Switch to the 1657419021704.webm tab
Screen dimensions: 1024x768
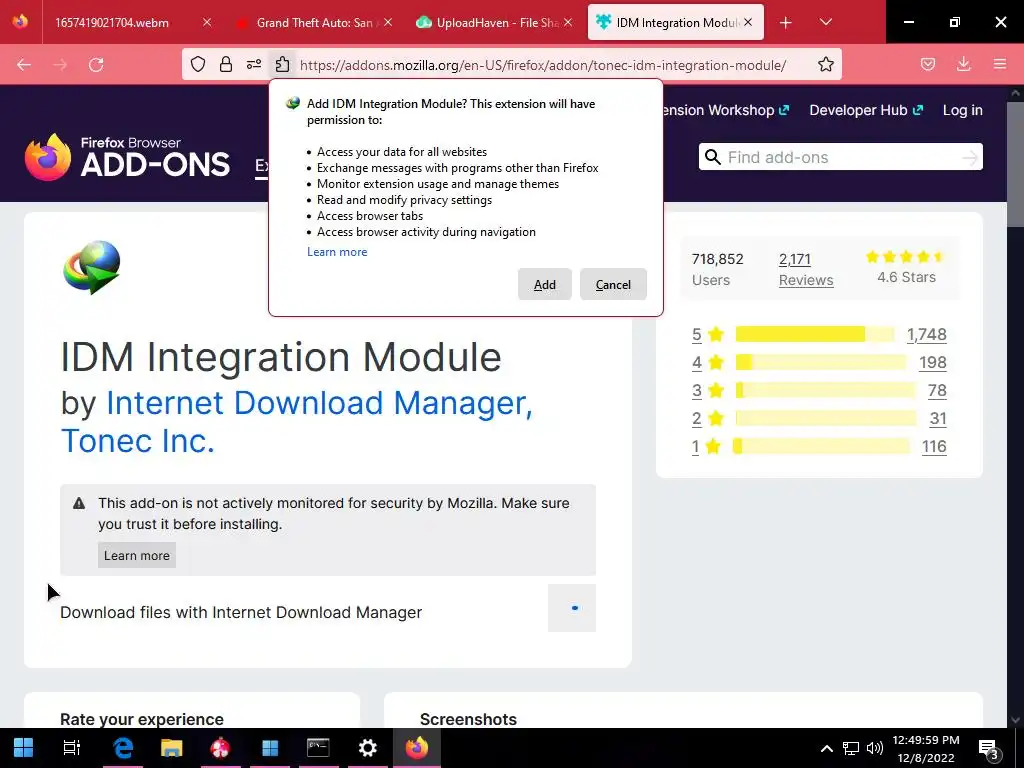tap(112, 23)
